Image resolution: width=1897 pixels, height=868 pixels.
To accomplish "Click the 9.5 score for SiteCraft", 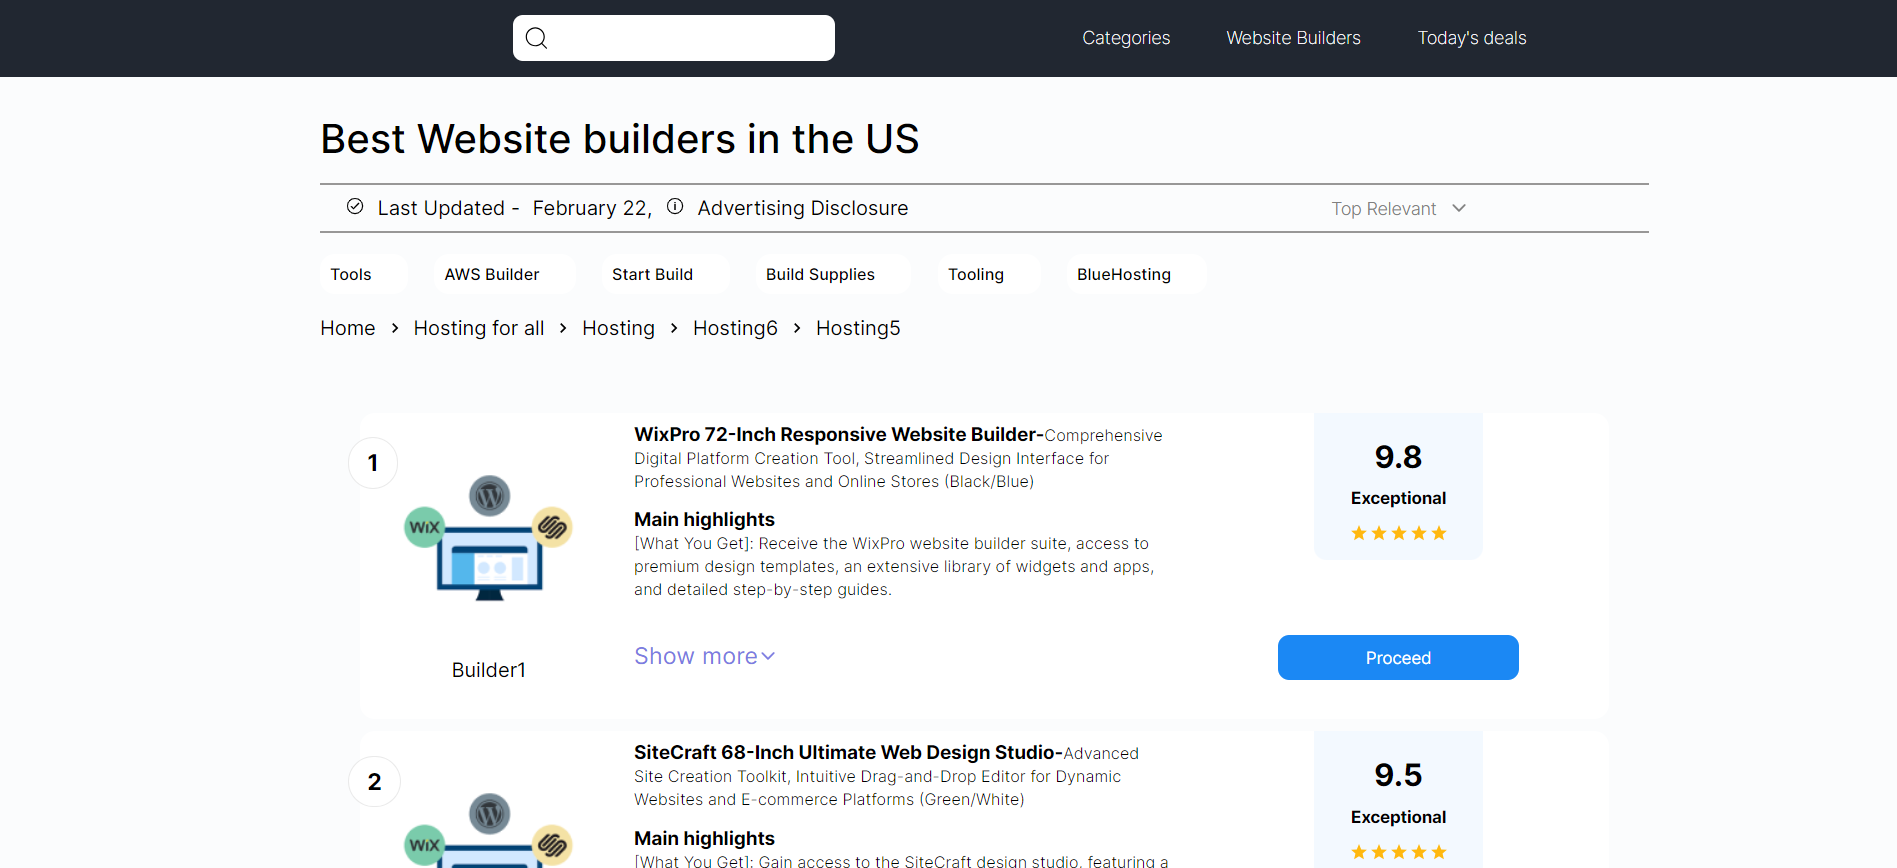I will (x=1398, y=775).
